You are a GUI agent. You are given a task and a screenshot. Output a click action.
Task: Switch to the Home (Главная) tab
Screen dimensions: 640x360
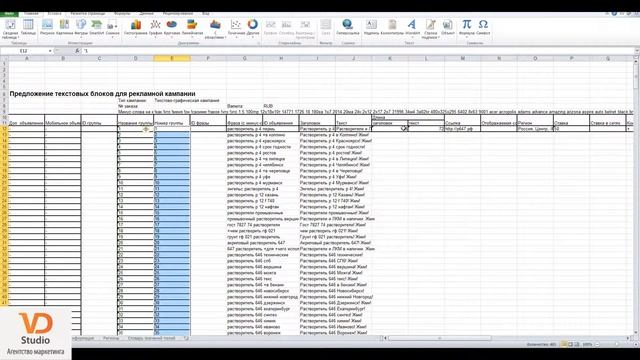[x=31, y=13]
